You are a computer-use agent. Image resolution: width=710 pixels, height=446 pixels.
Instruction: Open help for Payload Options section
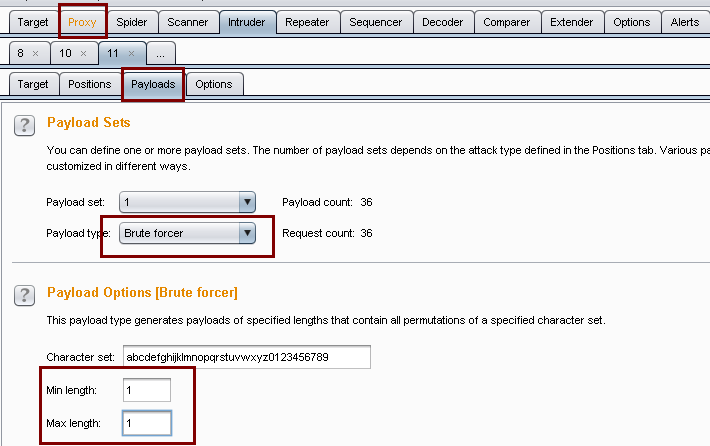[x=24, y=296]
